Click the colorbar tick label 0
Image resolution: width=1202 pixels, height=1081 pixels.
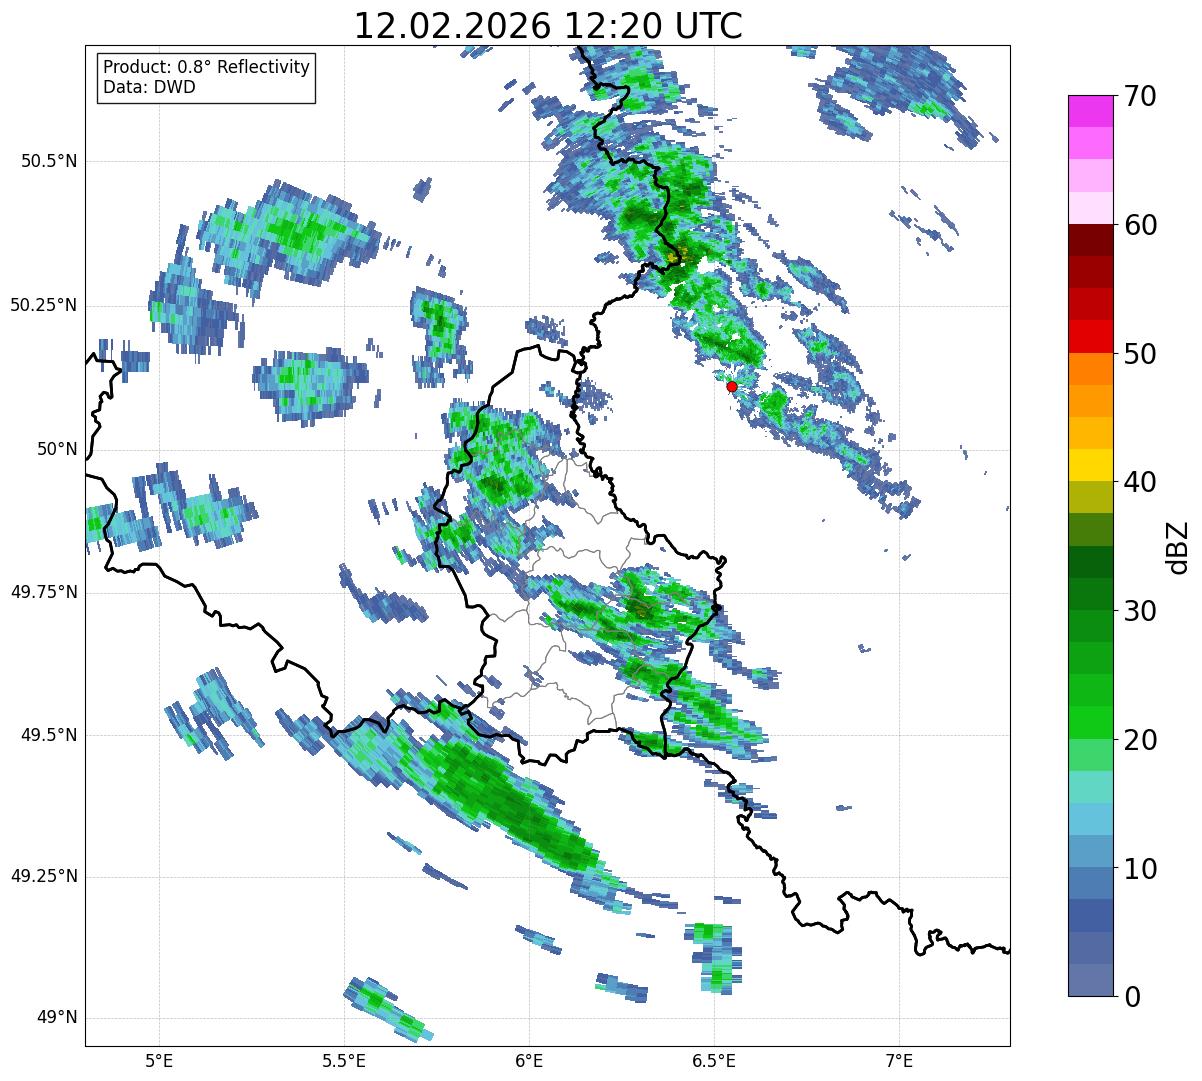(x=1132, y=997)
